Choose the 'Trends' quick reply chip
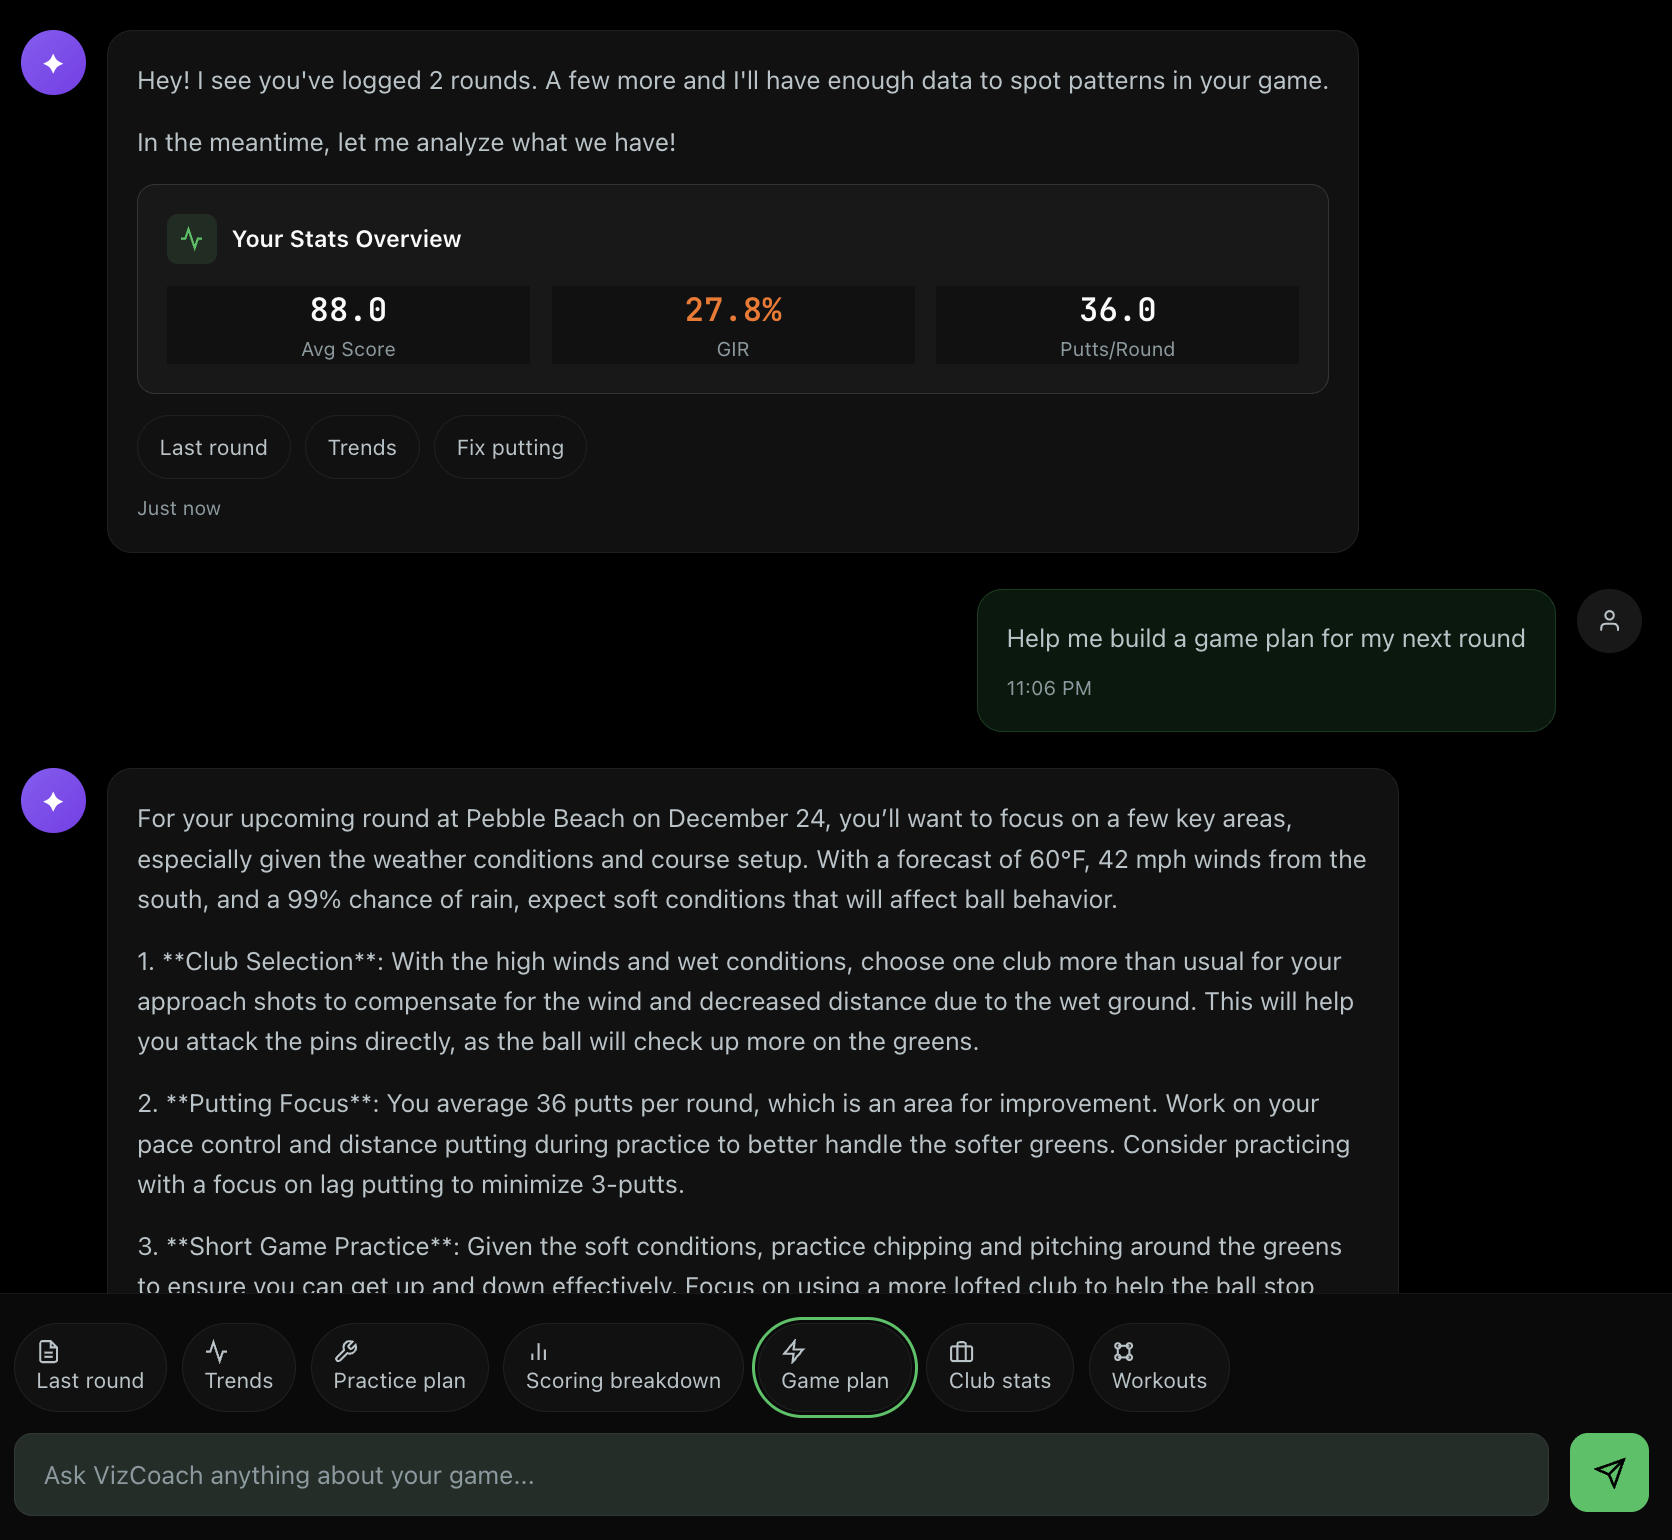This screenshot has width=1672, height=1540. click(x=362, y=447)
